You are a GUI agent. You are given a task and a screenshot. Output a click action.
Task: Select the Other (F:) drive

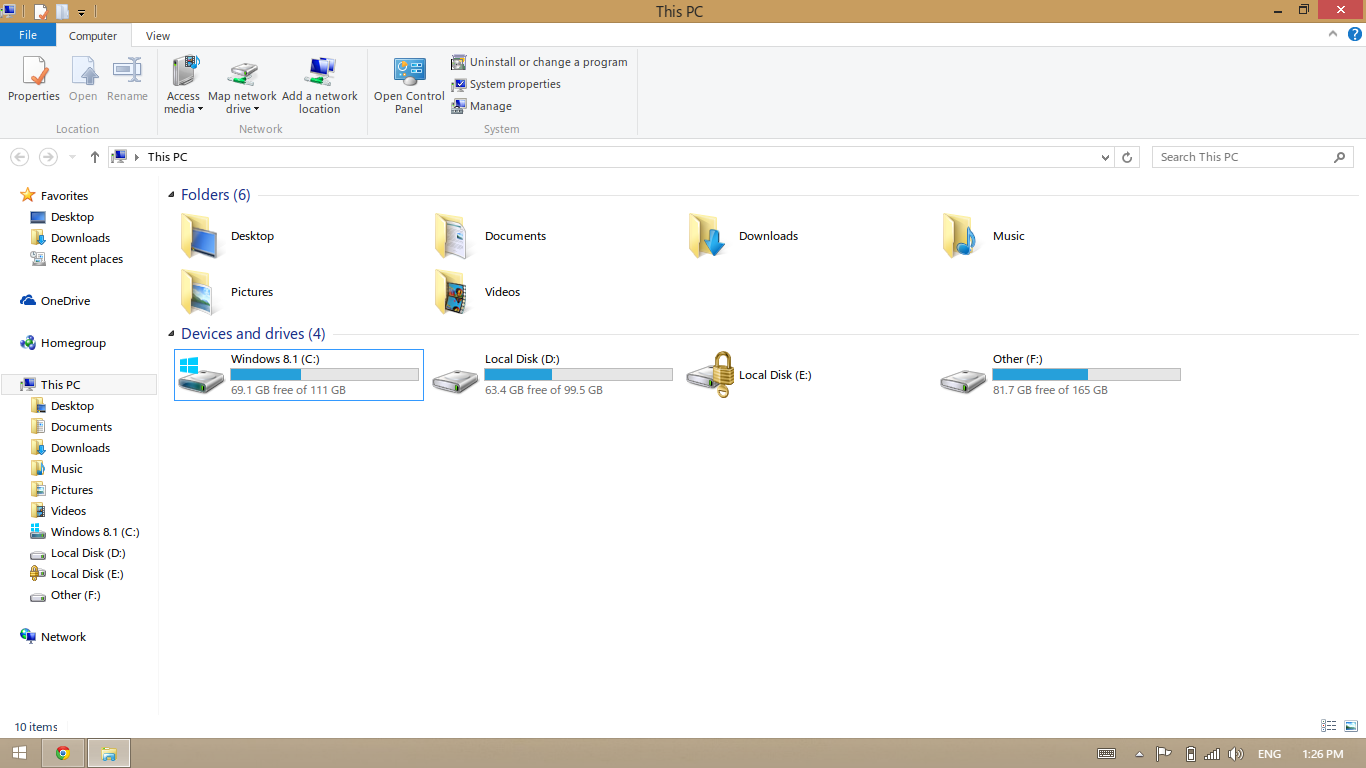click(x=1061, y=375)
